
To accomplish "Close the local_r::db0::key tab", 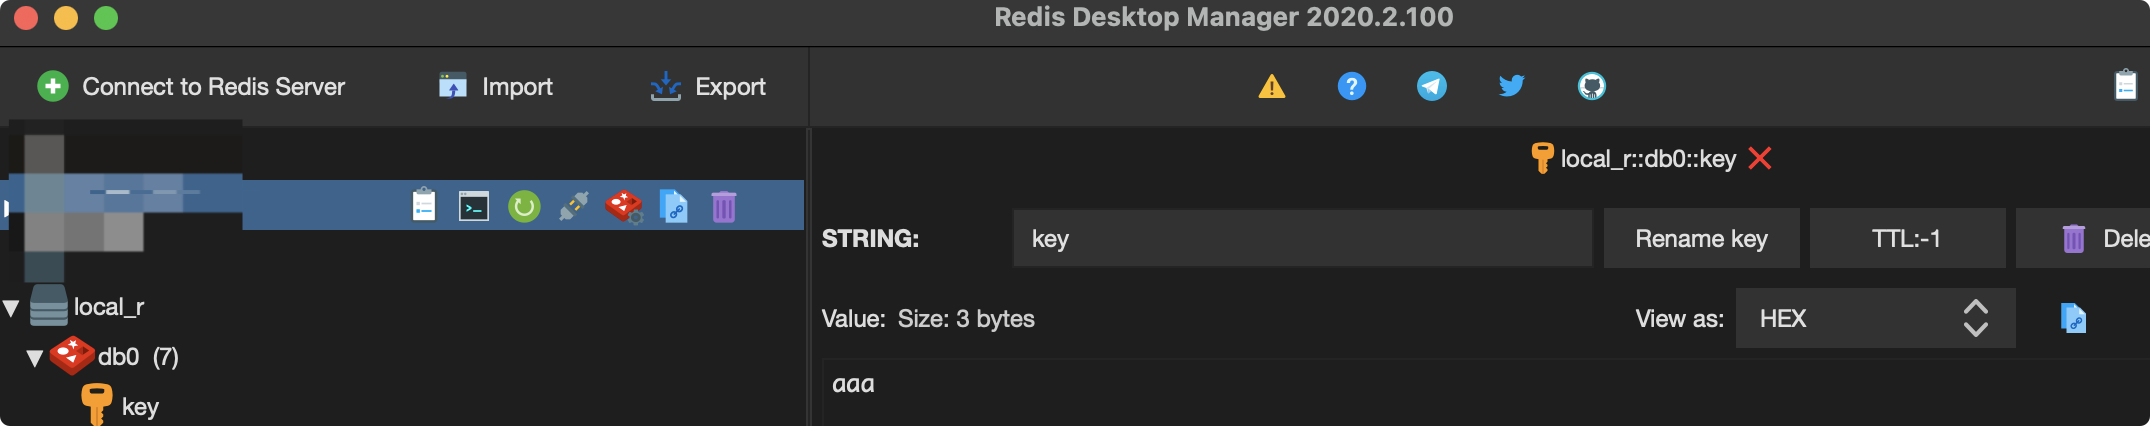I will point(1759,158).
